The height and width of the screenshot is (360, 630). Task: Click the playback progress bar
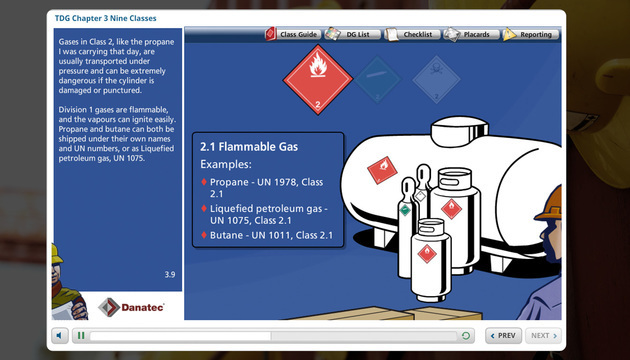click(273, 336)
